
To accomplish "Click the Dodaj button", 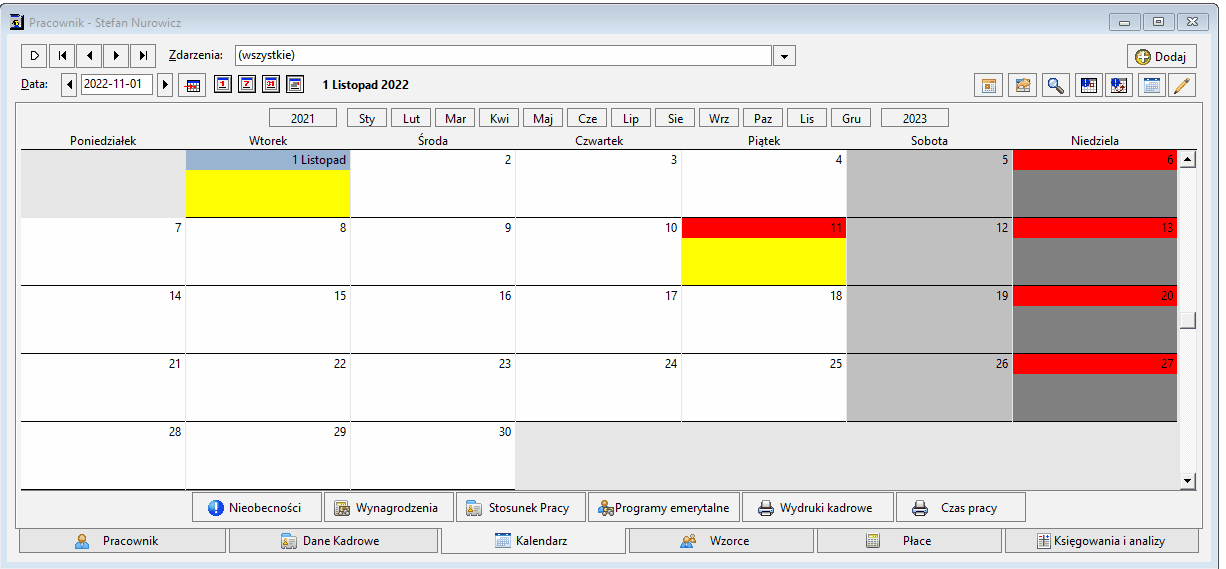I will tap(1161, 57).
